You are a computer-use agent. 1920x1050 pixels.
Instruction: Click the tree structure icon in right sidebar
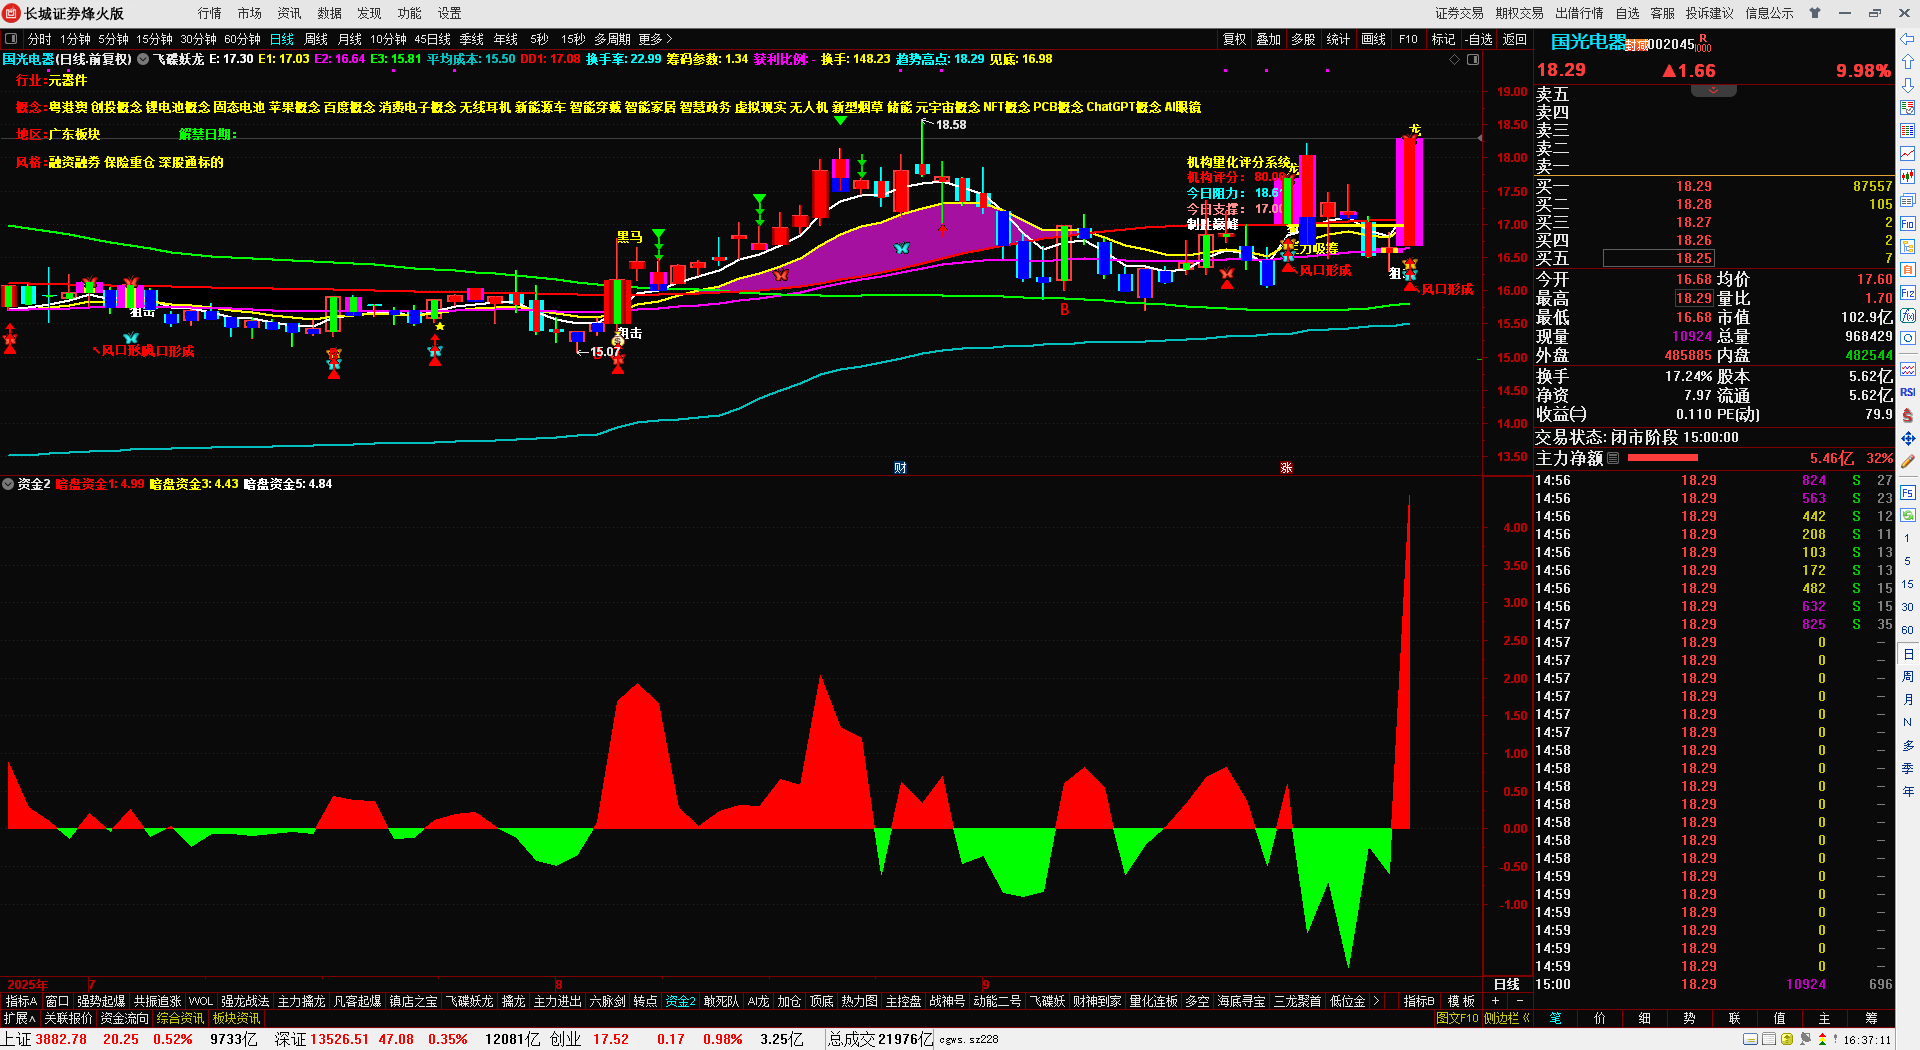pos(1908,247)
